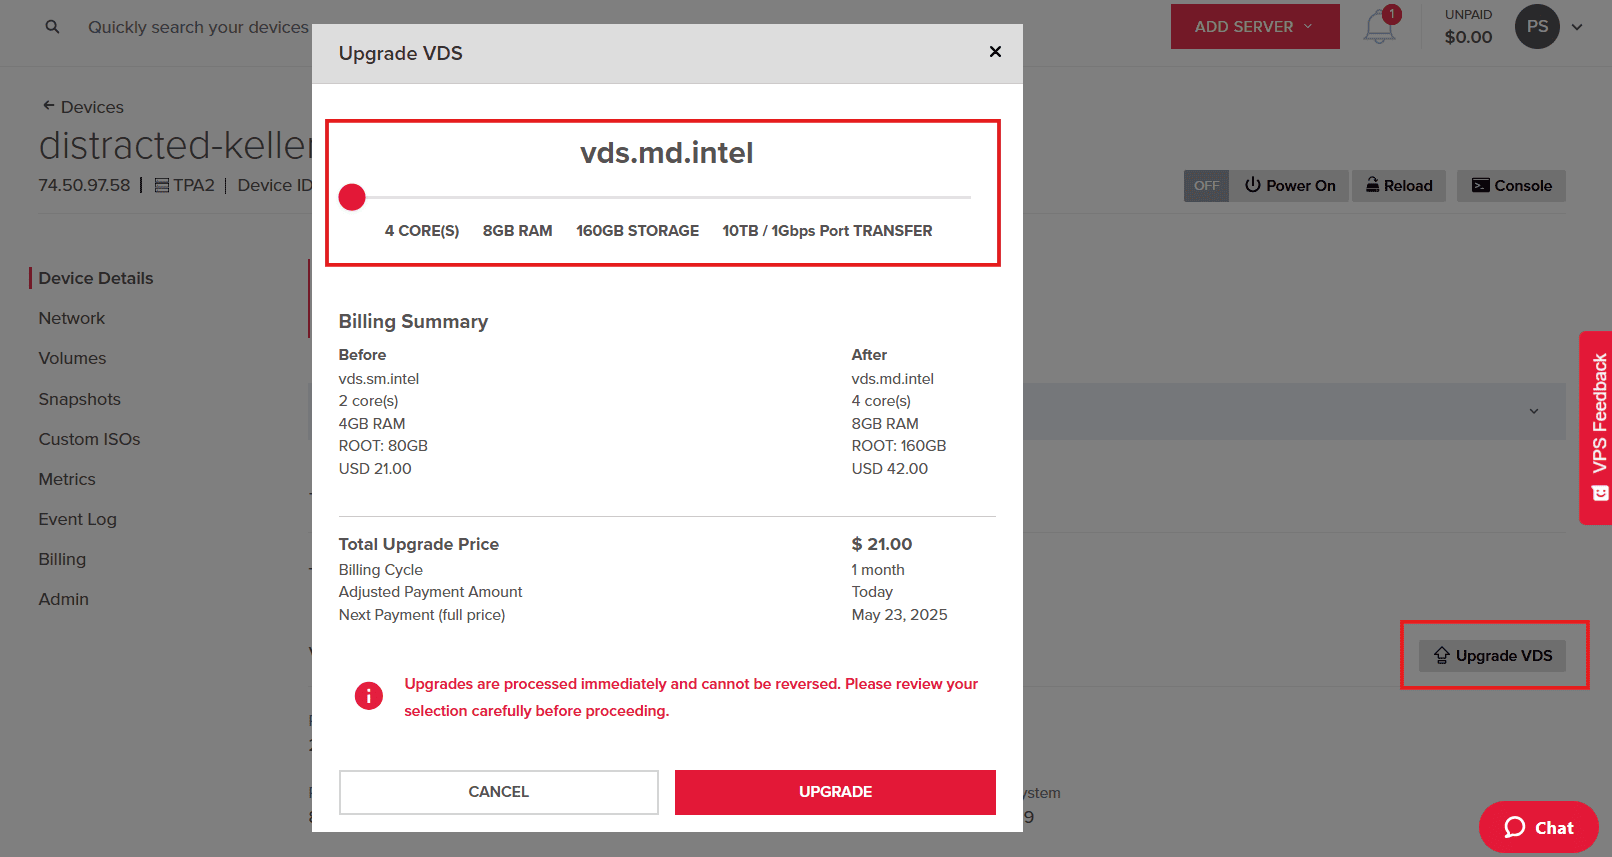
Task: Click the search magnifier icon
Action: [52, 27]
